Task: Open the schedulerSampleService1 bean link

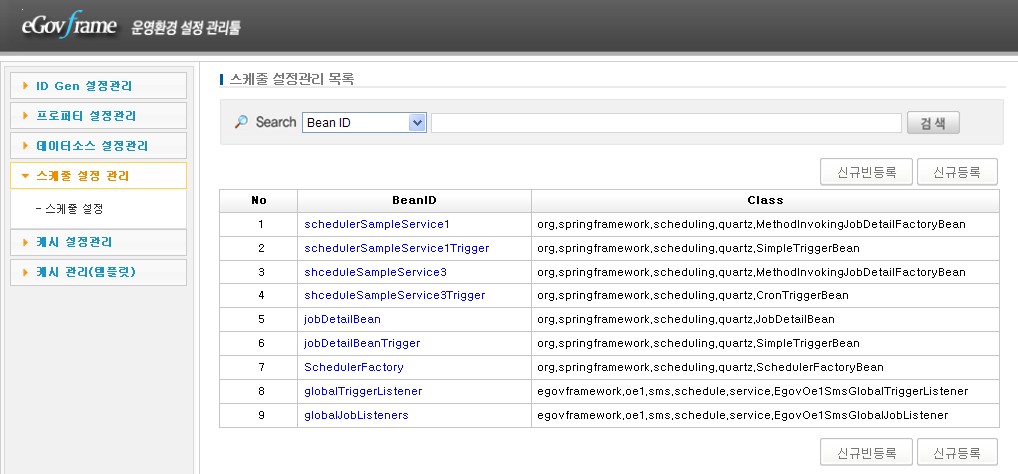Action: pyautogui.click(x=377, y=224)
